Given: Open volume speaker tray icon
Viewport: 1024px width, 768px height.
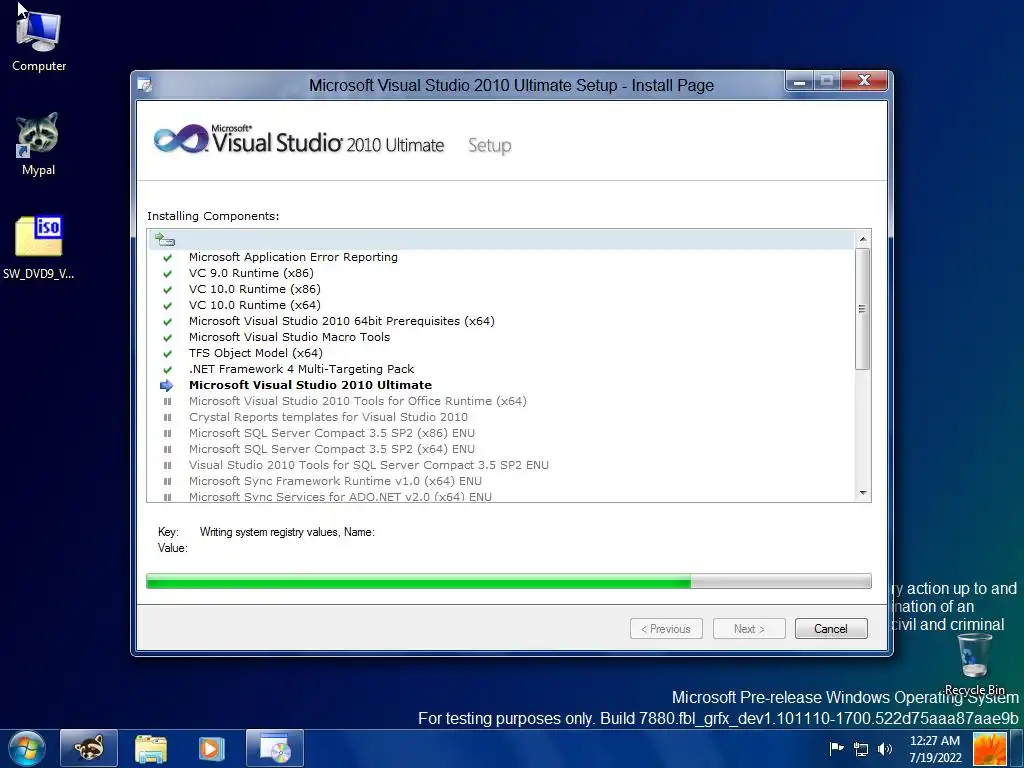Looking at the screenshot, I should pos(885,749).
